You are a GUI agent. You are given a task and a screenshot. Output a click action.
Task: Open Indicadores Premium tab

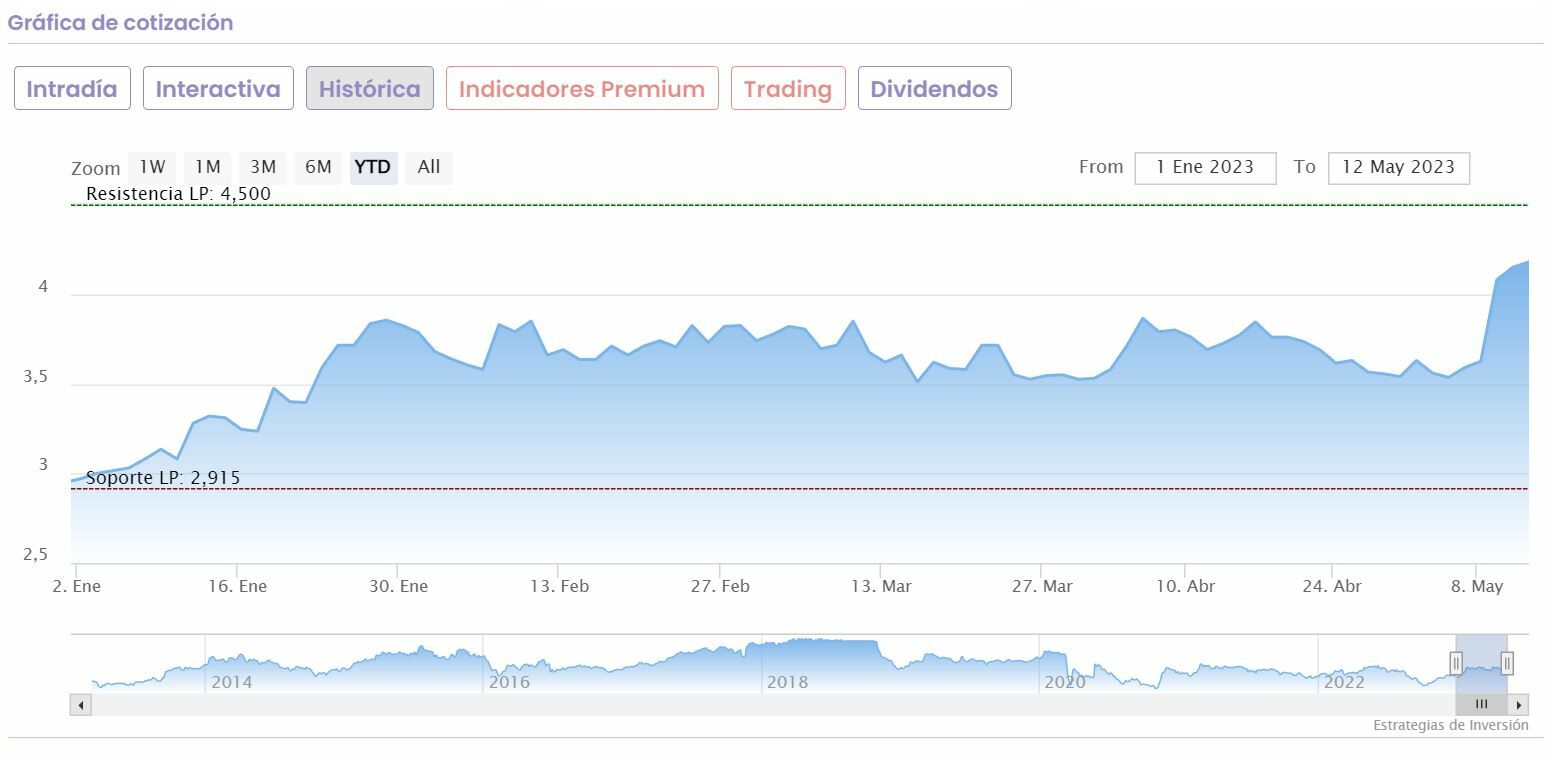(x=582, y=88)
